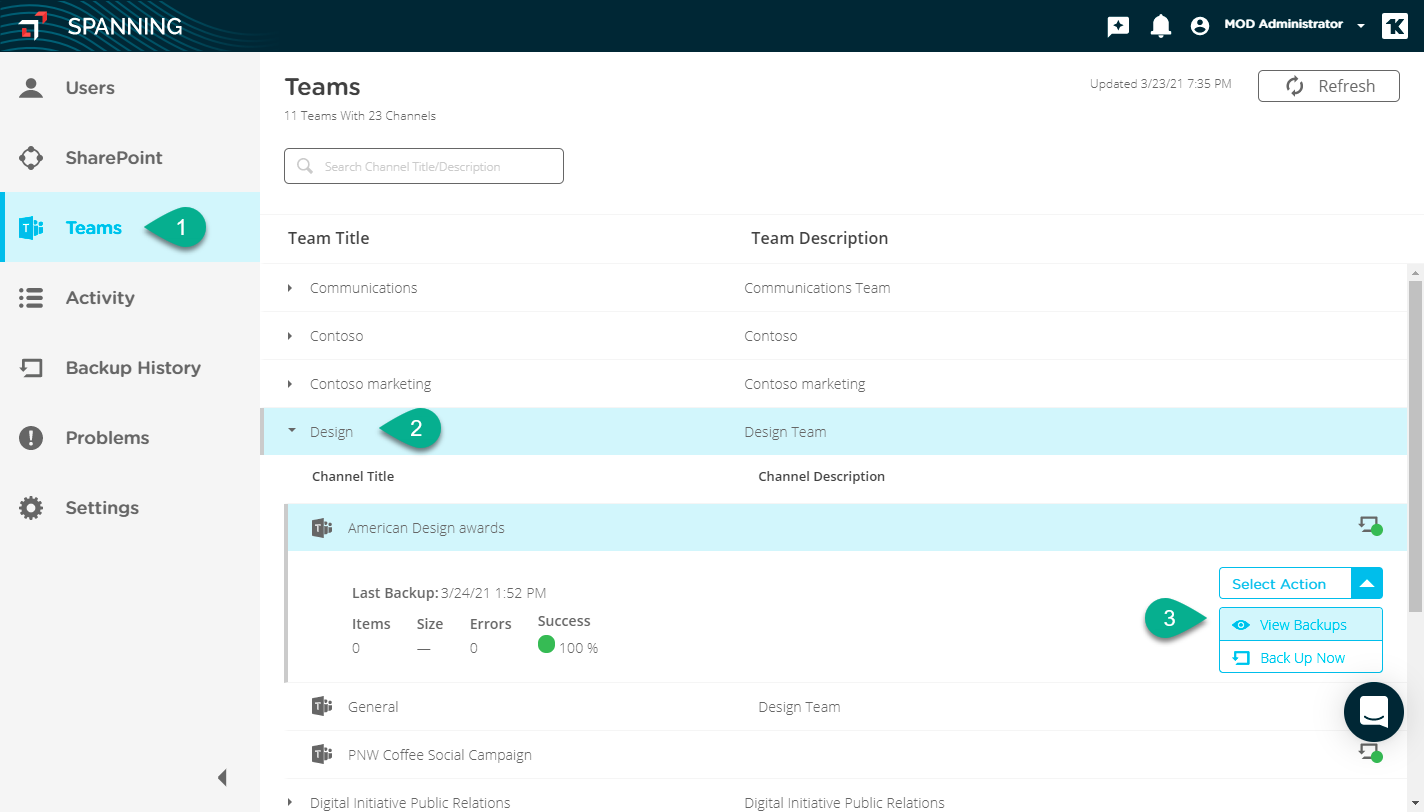This screenshot has height=812, width=1424.
Task: Click the Team Title column header
Action: click(329, 238)
